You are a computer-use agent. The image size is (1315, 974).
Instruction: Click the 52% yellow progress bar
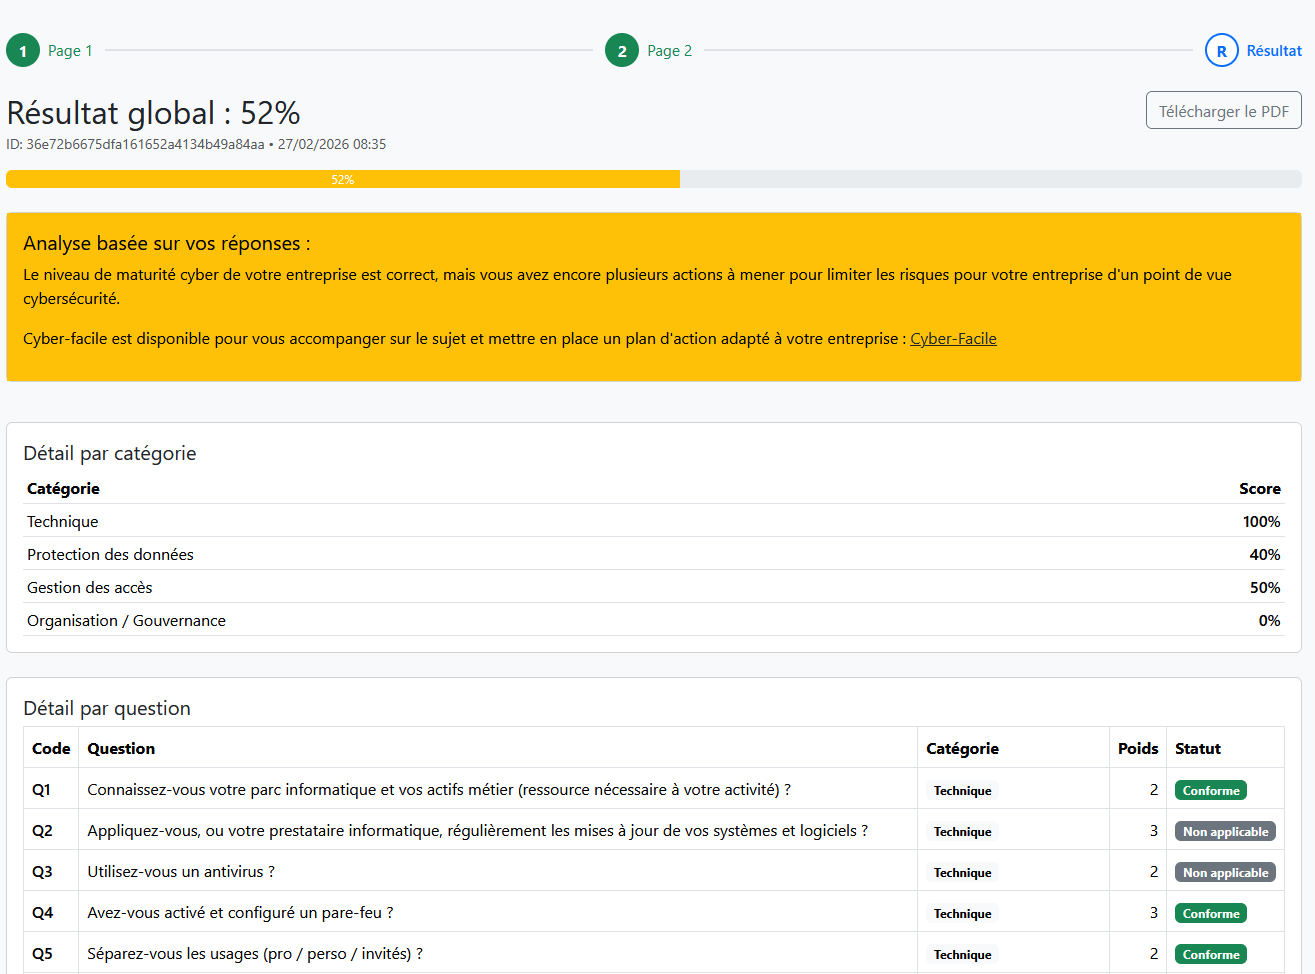342,180
